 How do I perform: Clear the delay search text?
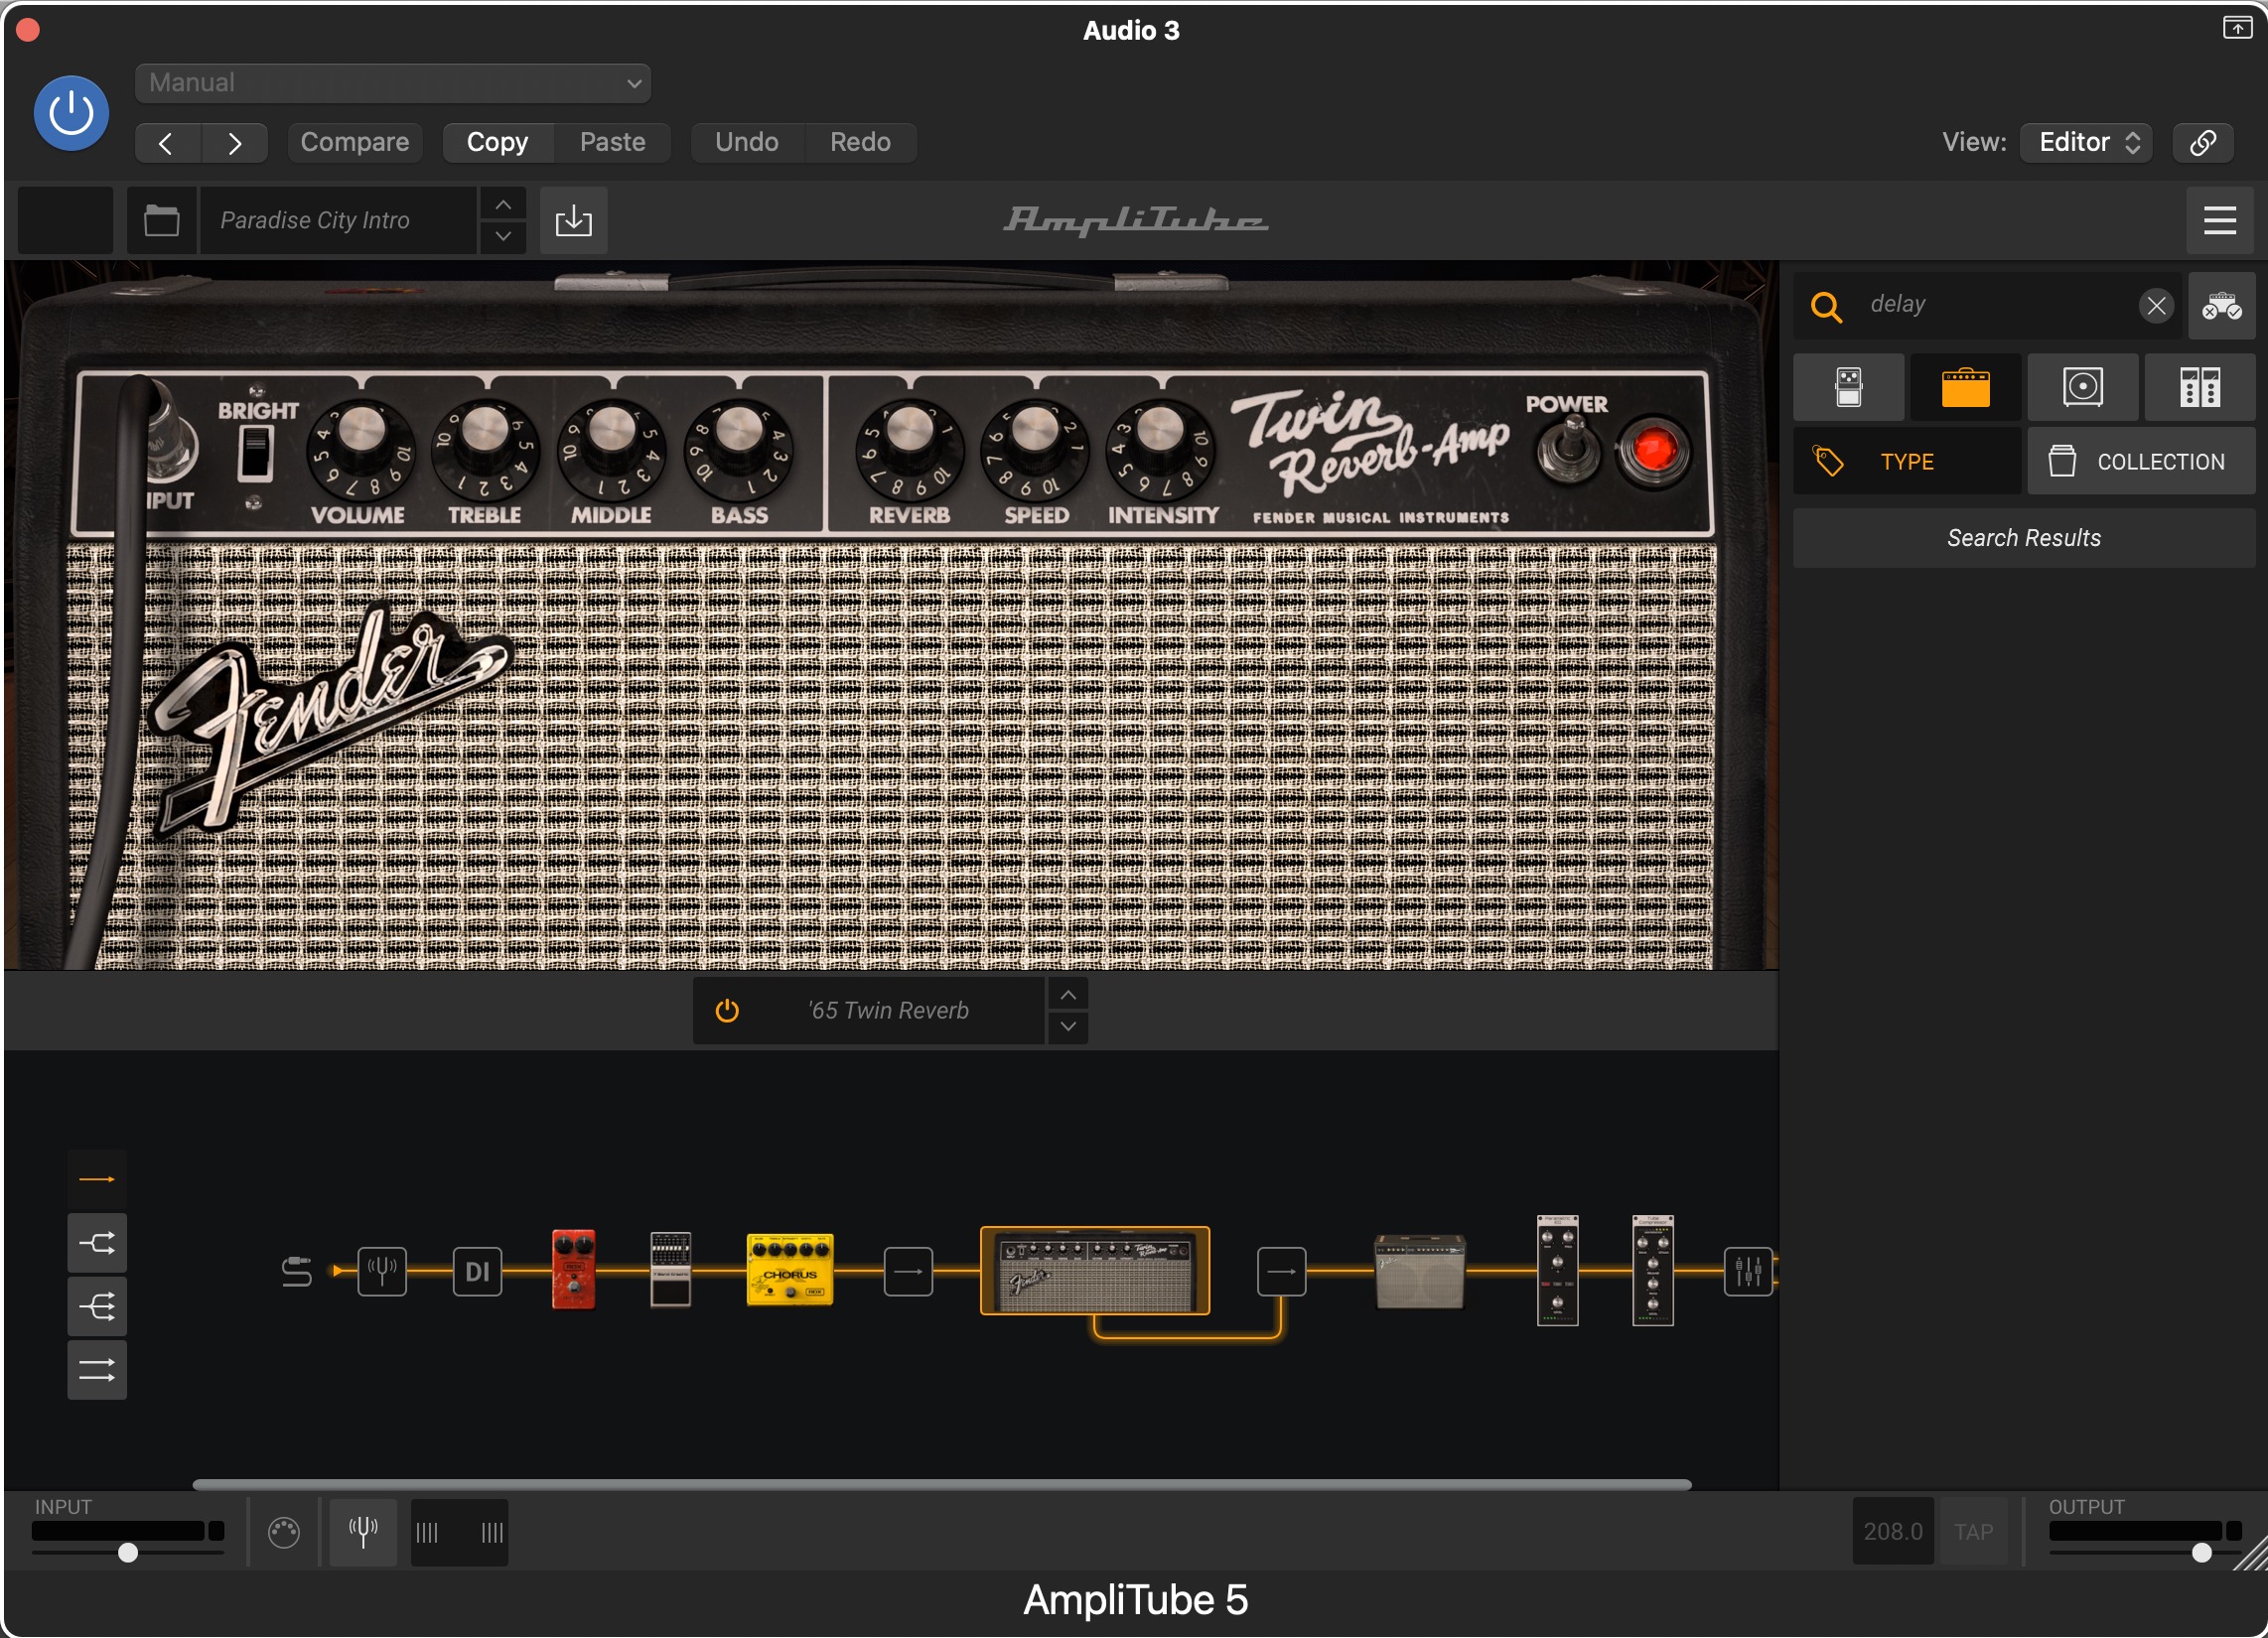click(2156, 305)
